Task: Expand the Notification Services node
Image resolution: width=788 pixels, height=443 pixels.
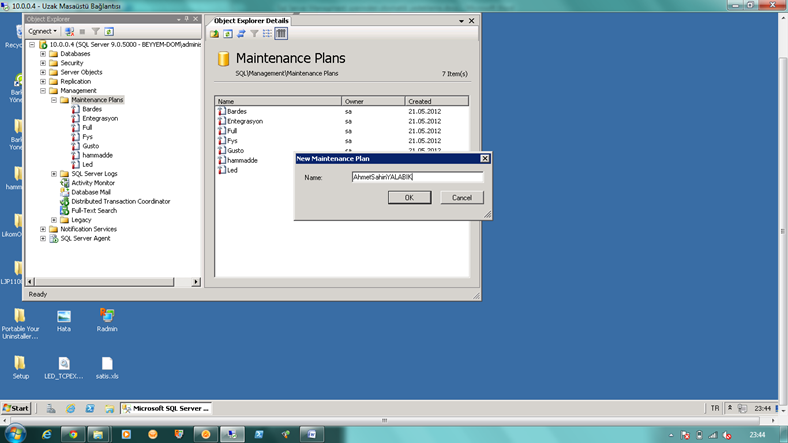Action: 43,229
